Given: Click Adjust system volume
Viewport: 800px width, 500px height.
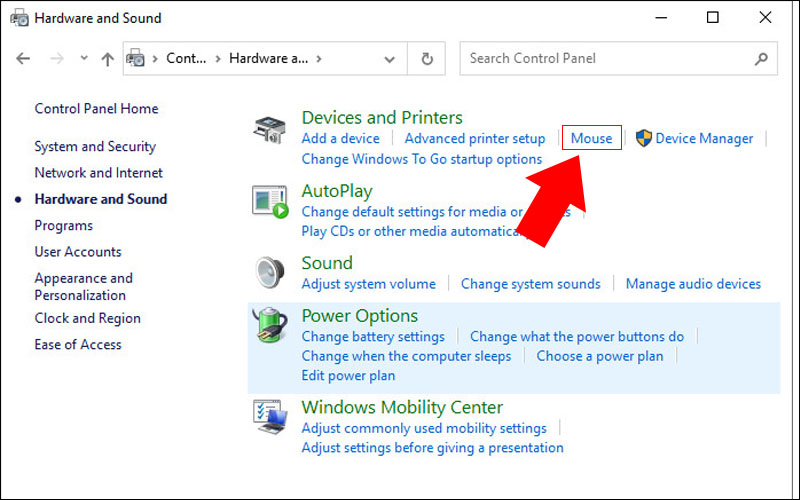Looking at the screenshot, I should (368, 284).
